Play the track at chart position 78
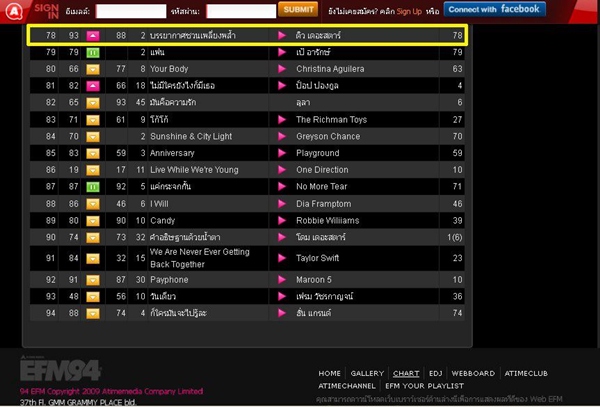This screenshot has width=600, height=407. [282, 36]
